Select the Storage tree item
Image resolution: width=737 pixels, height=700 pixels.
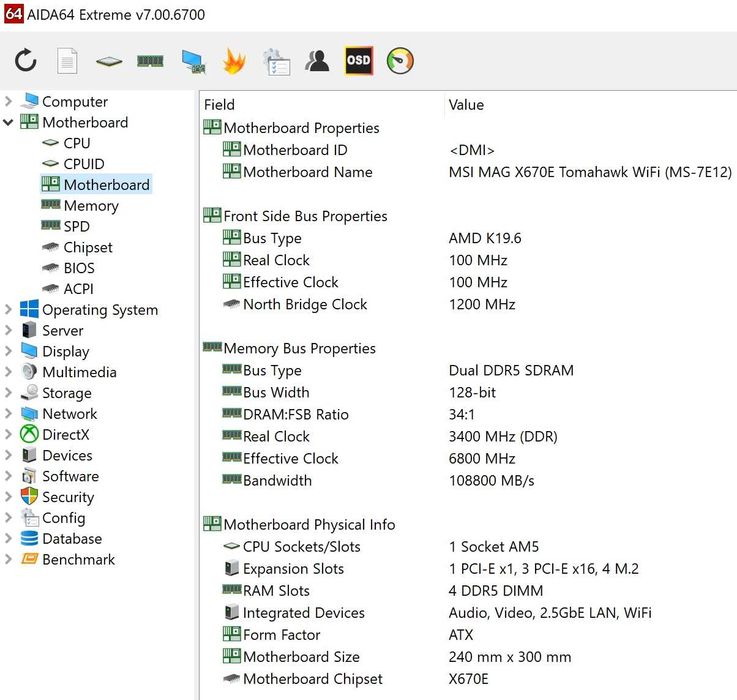56,393
